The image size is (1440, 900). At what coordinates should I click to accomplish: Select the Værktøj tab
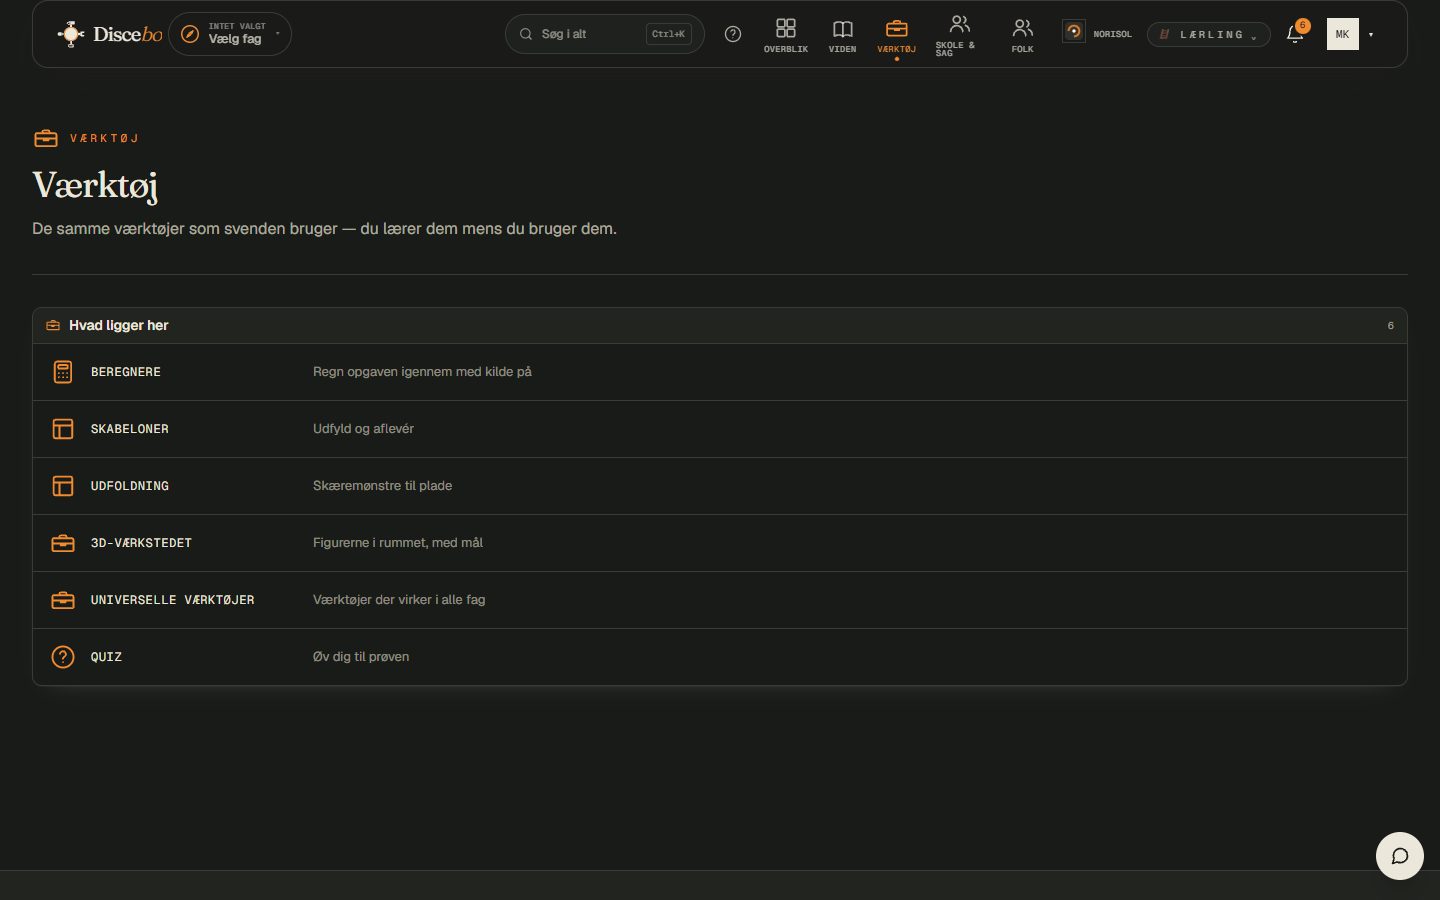tap(897, 35)
